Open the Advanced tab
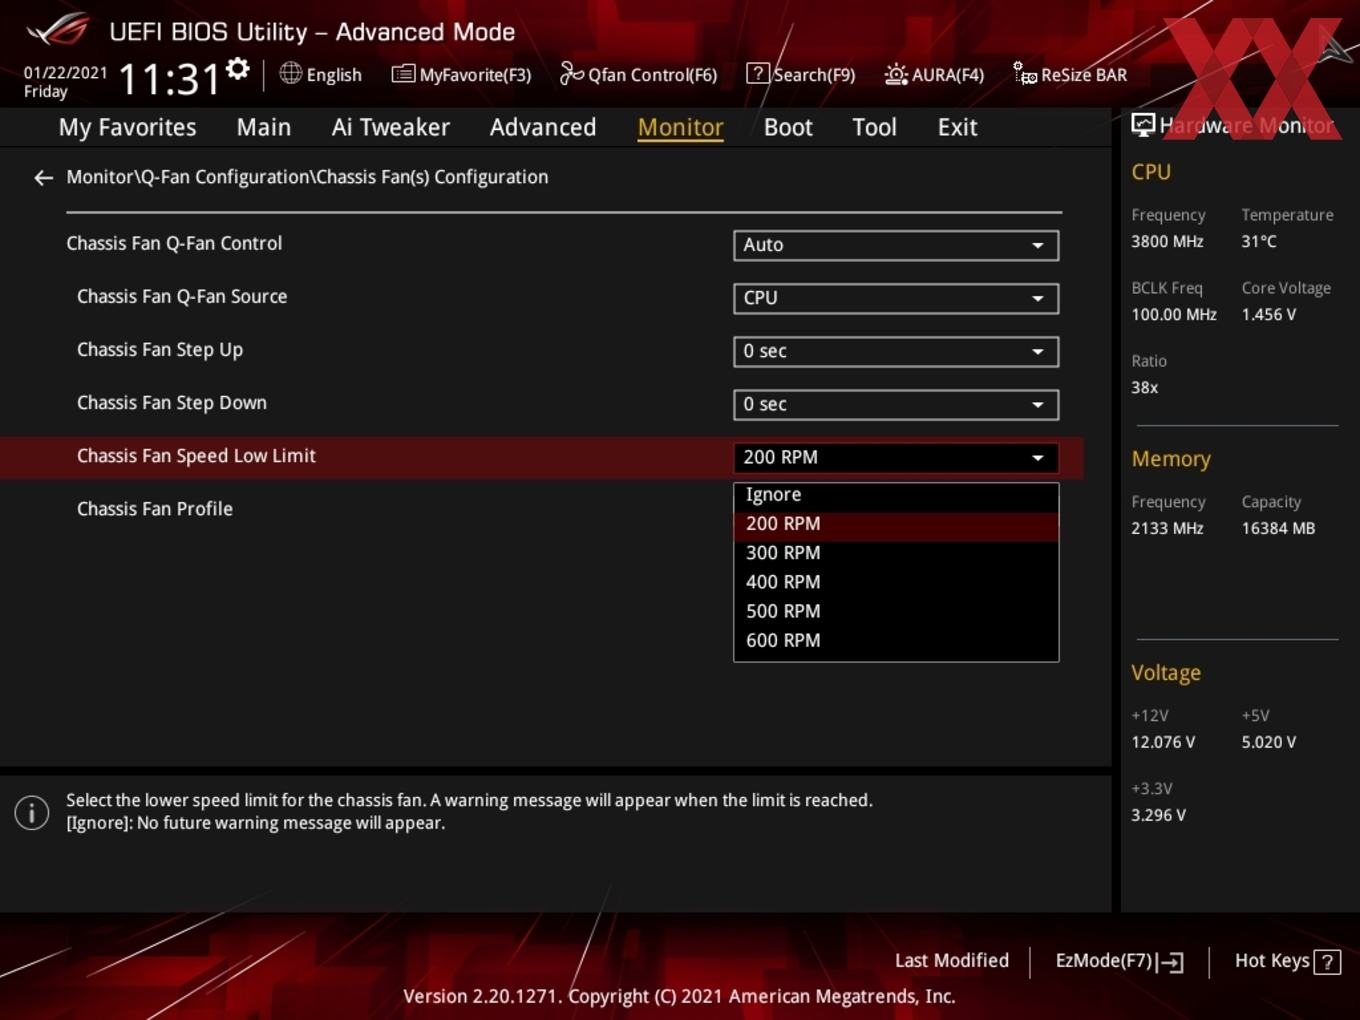 pyautogui.click(x=543, y=127)
